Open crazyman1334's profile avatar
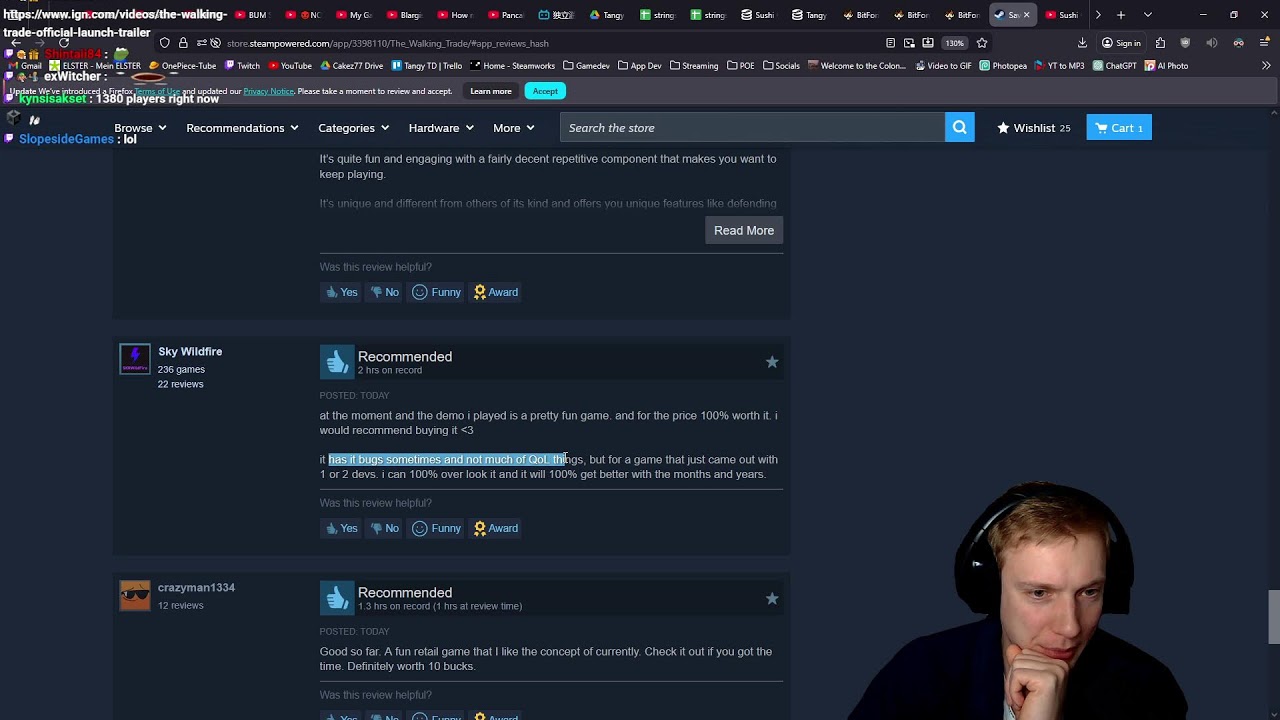This screenshot has height=720, width=1280. 135,595
